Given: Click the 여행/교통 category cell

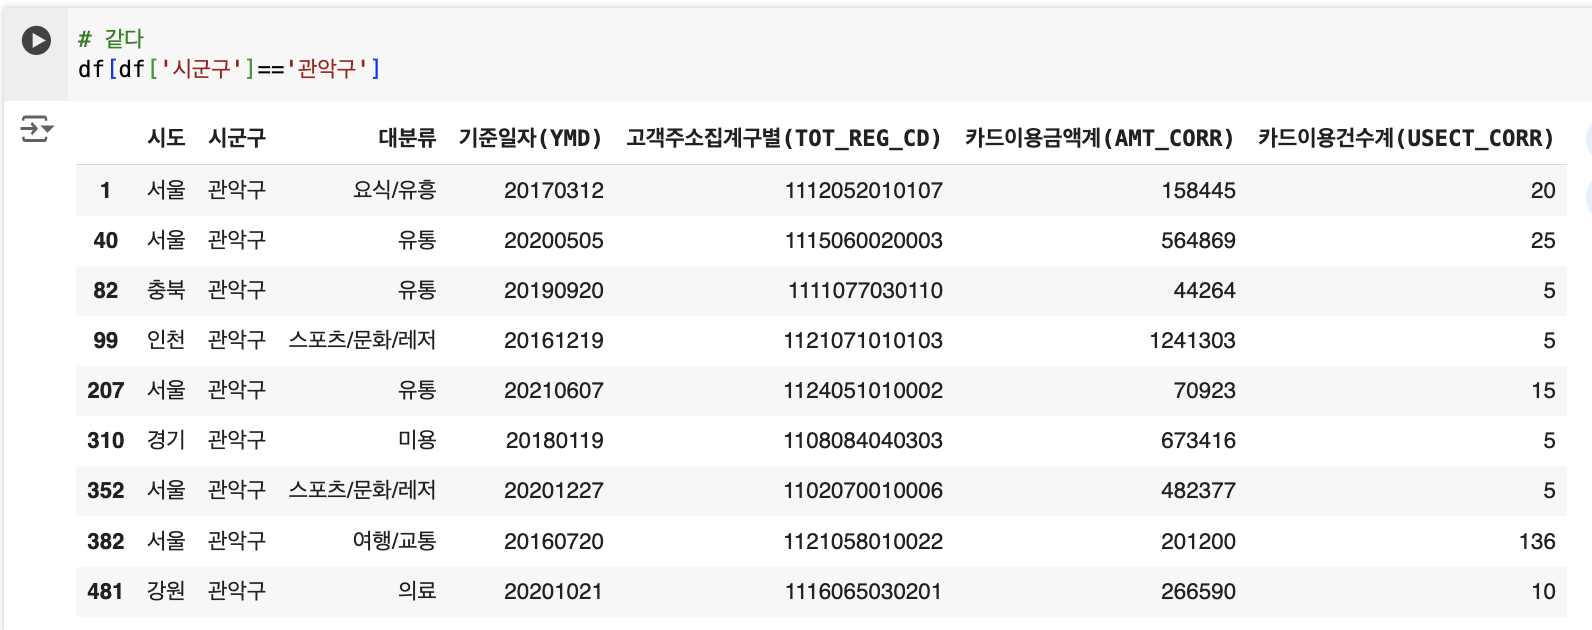Looking at the screenshot, I should [x=394, y=541].
